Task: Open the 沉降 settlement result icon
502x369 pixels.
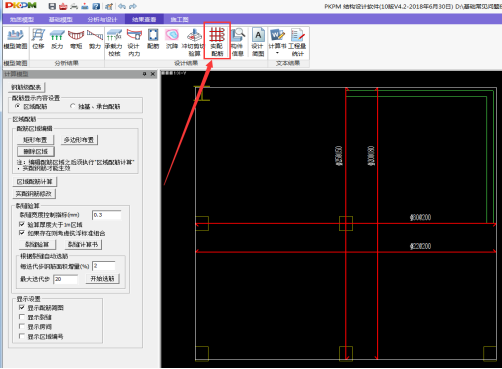Action: tap(172, 39)
